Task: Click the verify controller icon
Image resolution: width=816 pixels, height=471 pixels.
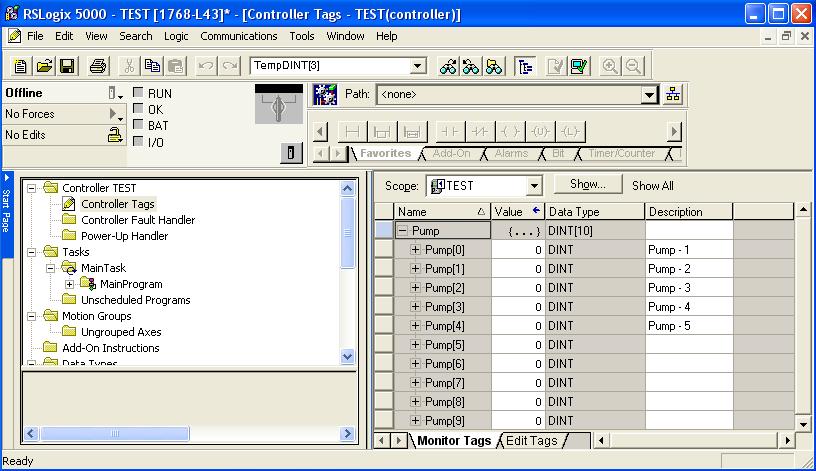Action: 579,66
